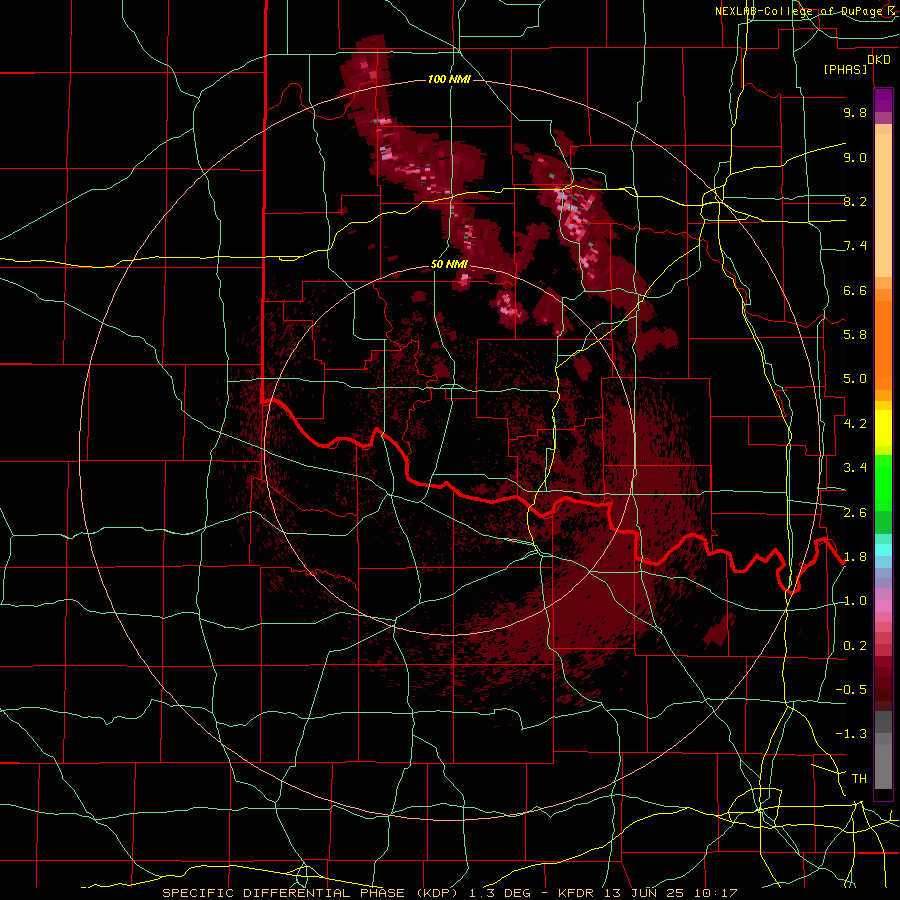This screenshot has width=900, height=900.
Task: Click the KFDR radar site identifier
Action: click(x=576, y=893)
